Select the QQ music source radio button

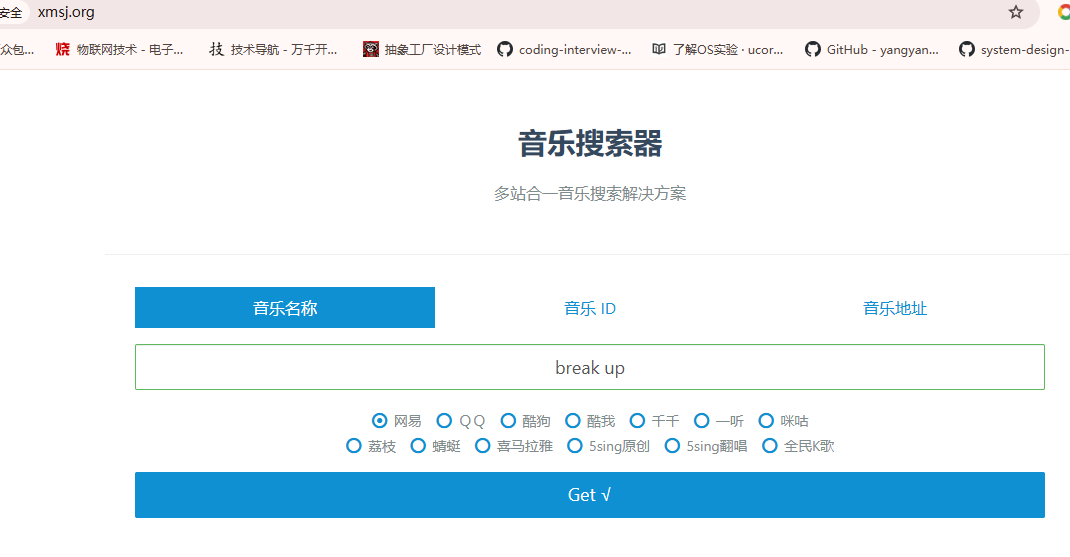445,421
